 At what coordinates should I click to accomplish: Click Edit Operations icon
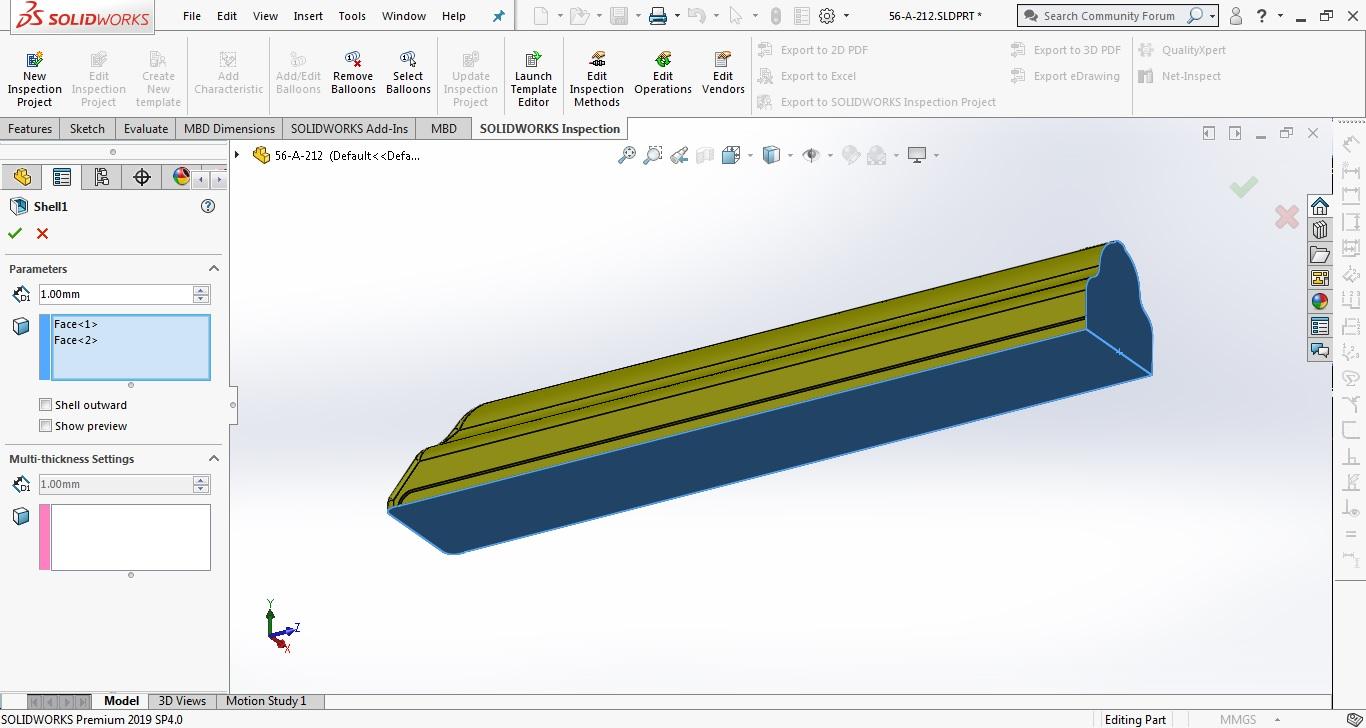[x=662, y=75]
